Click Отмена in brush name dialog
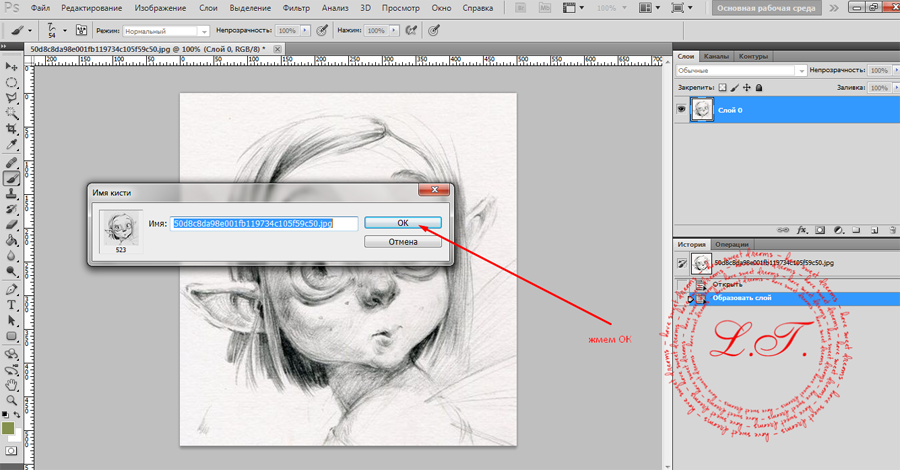Viewport: 900px width, 470px height. 403,242
